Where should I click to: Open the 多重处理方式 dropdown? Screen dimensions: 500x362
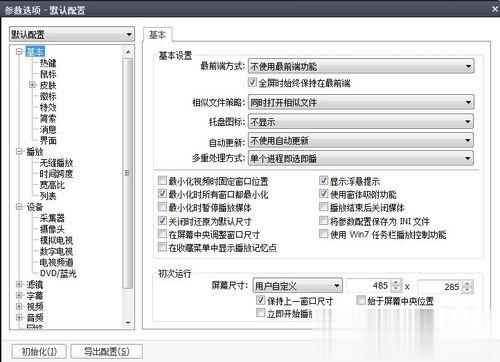[x=361, y=158]
